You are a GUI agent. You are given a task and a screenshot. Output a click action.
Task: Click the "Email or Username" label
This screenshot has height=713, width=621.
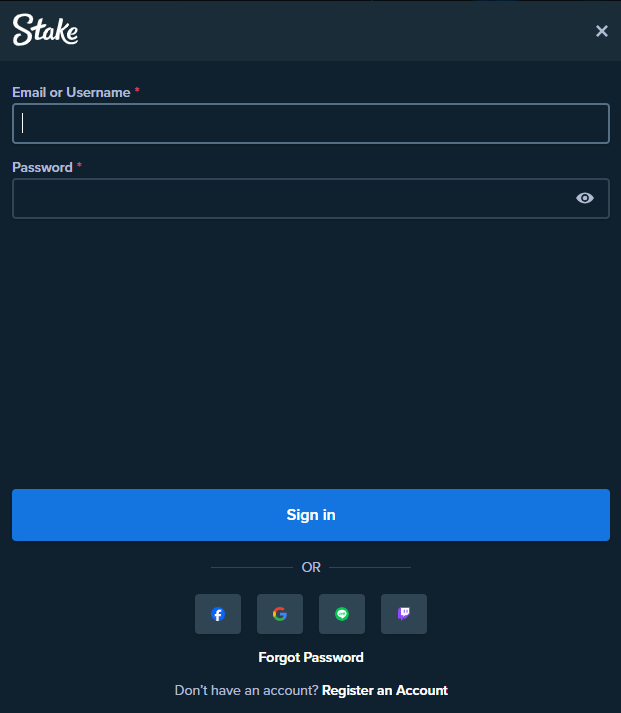[x=71, y=93]
